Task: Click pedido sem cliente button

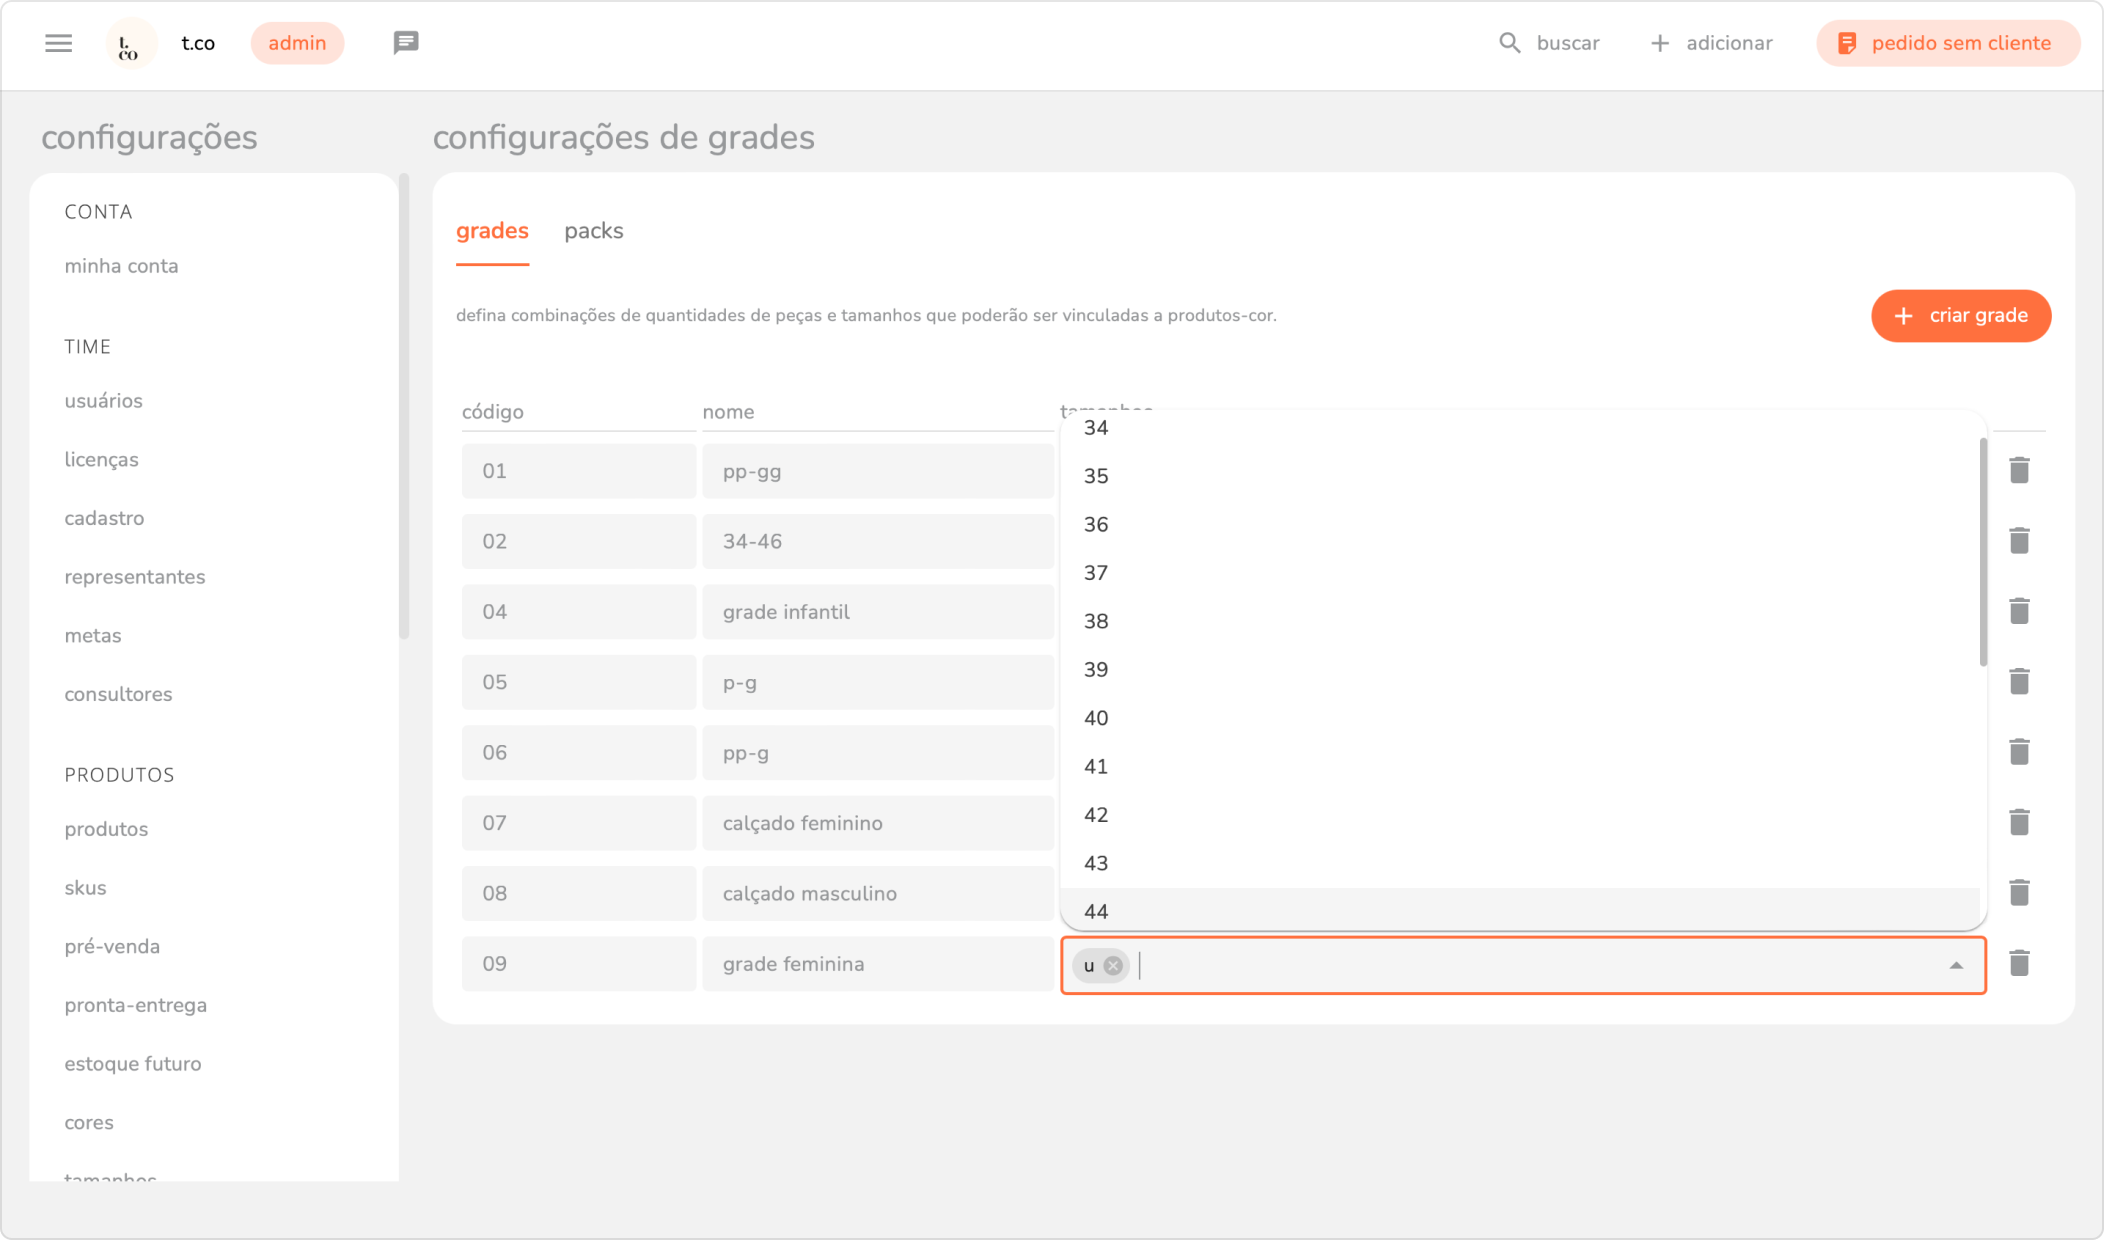Action: pyautogui.click(x=1947, y=43)
